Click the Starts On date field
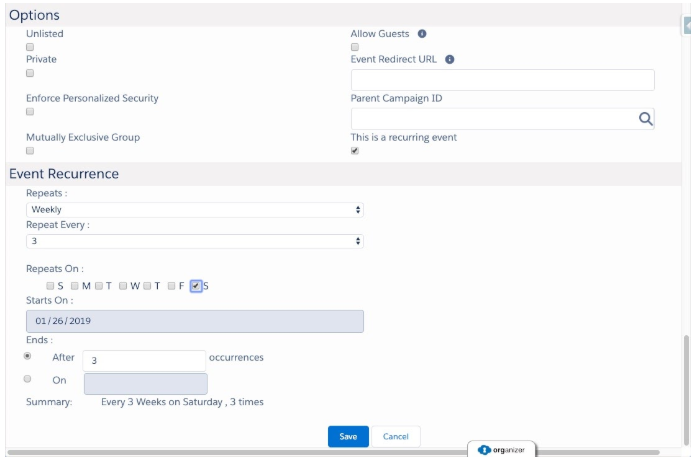 (195, 321)
